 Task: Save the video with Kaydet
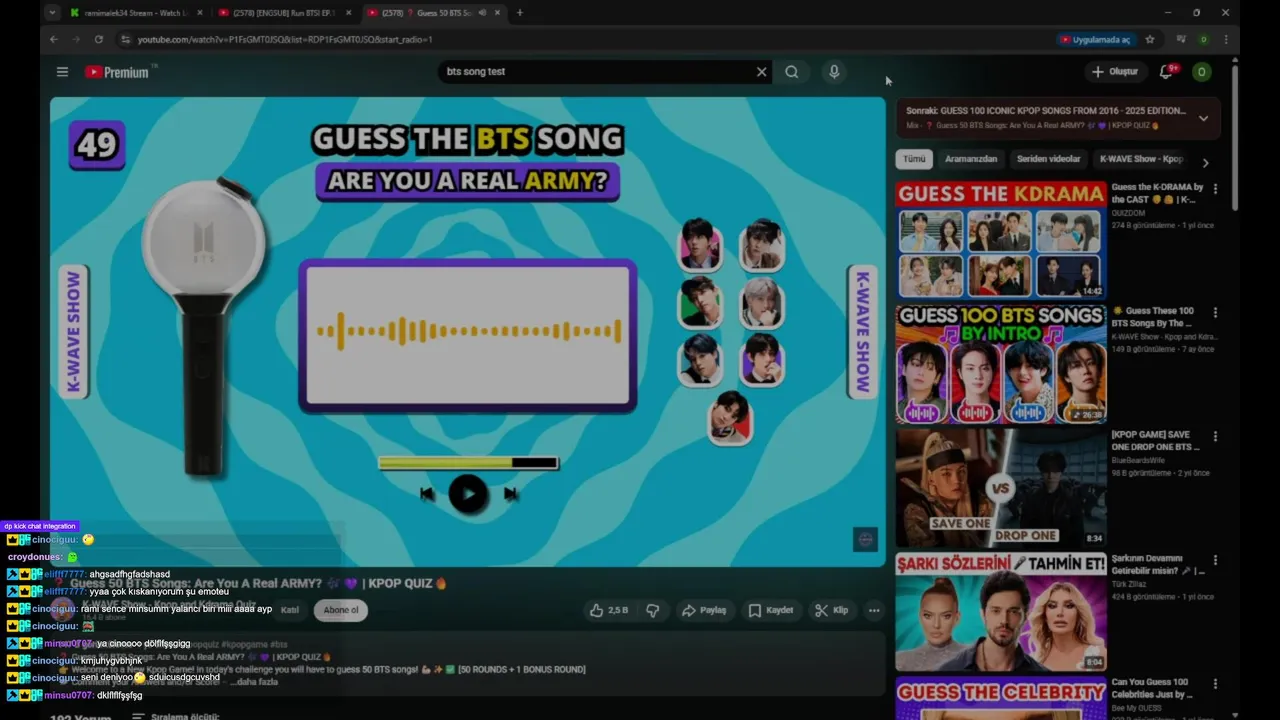771,610
